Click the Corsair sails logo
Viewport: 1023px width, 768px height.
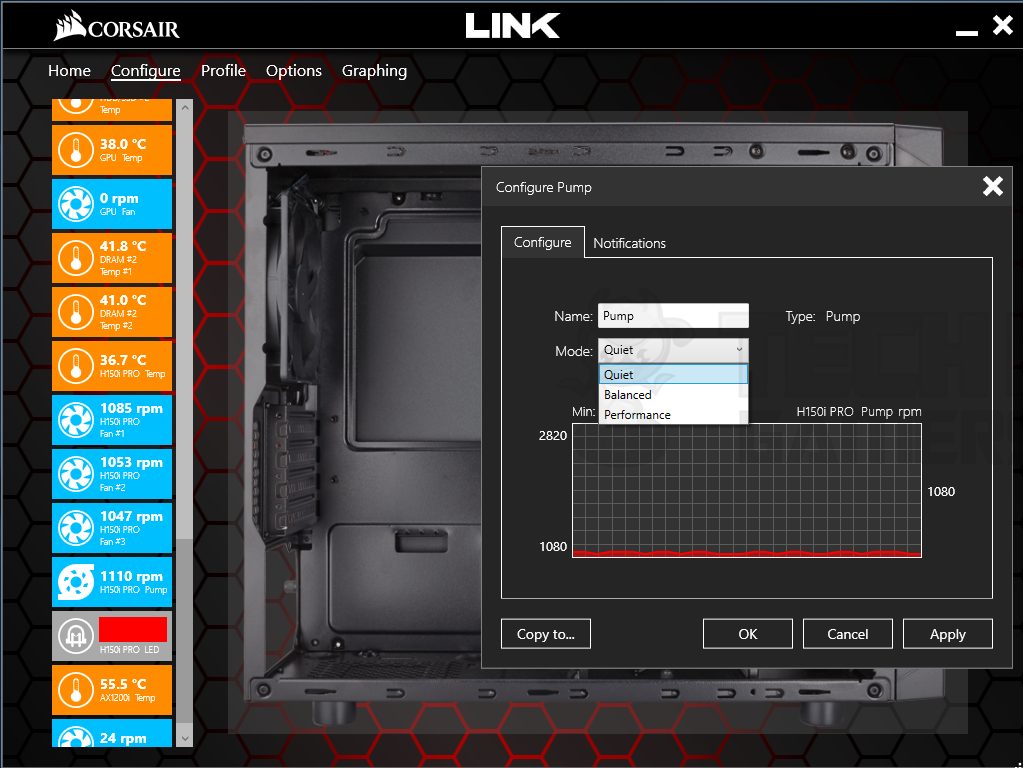coord(70,25)
